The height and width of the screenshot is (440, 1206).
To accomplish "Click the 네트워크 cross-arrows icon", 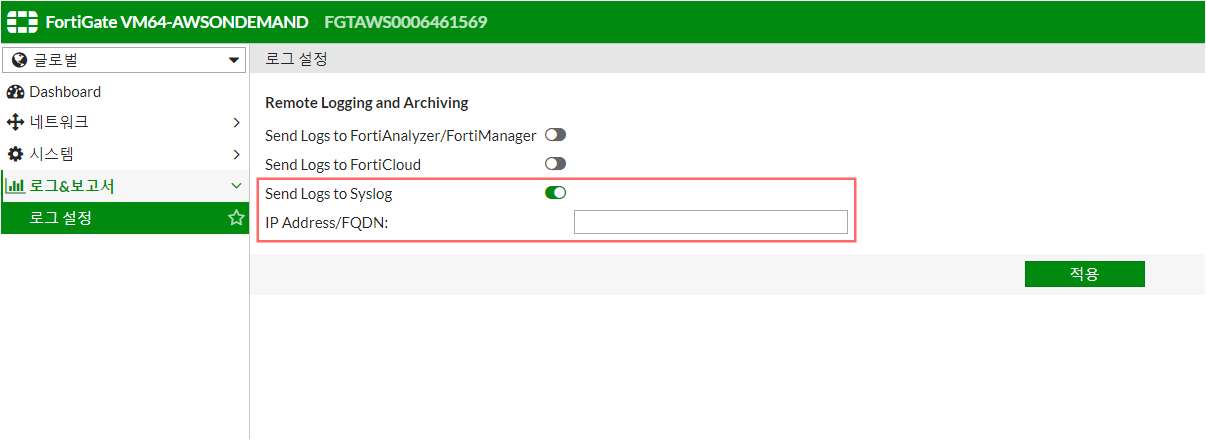I will click(15, 122).
